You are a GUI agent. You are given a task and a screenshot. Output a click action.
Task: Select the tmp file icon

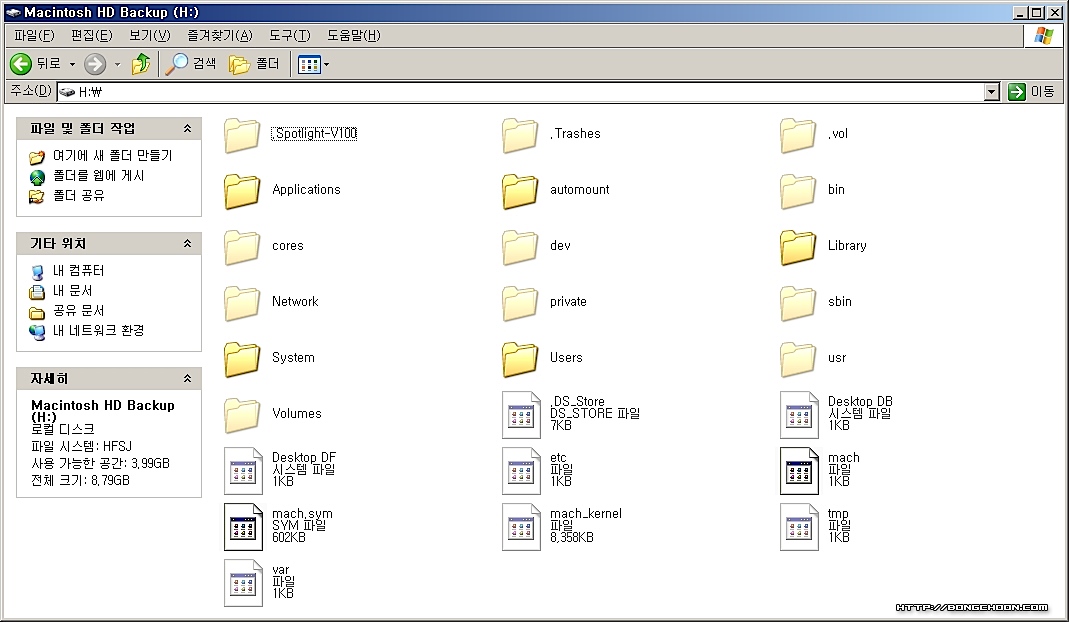point(800,527)
